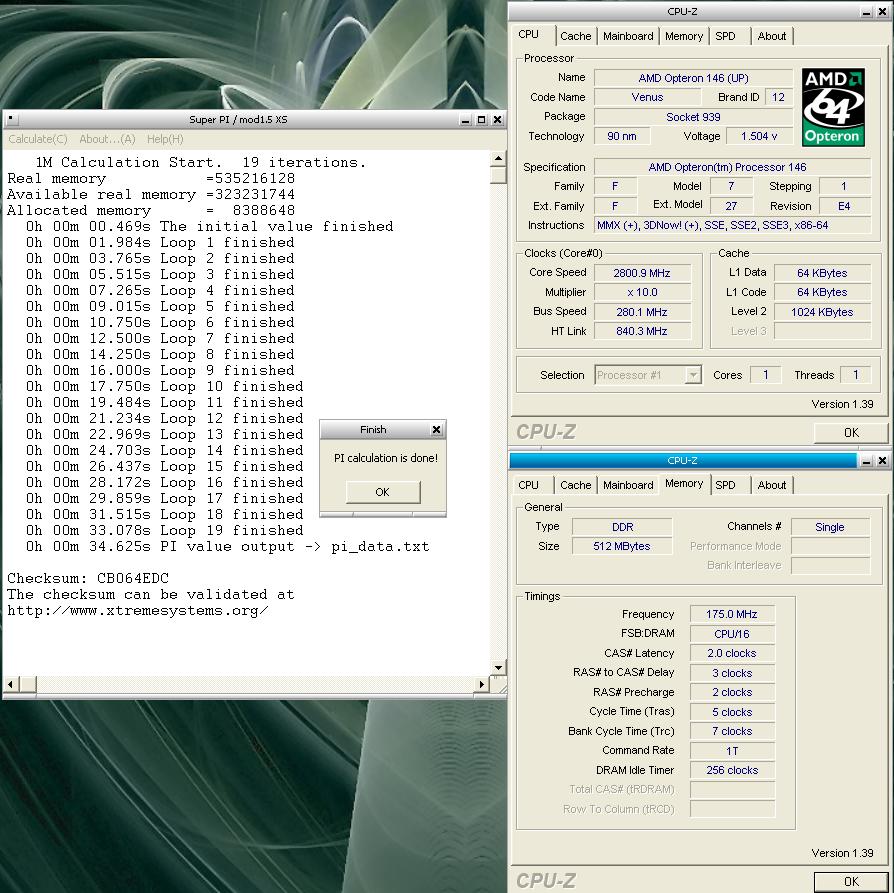
Task: Maximize the Super PI window
Action: point(482,120)
